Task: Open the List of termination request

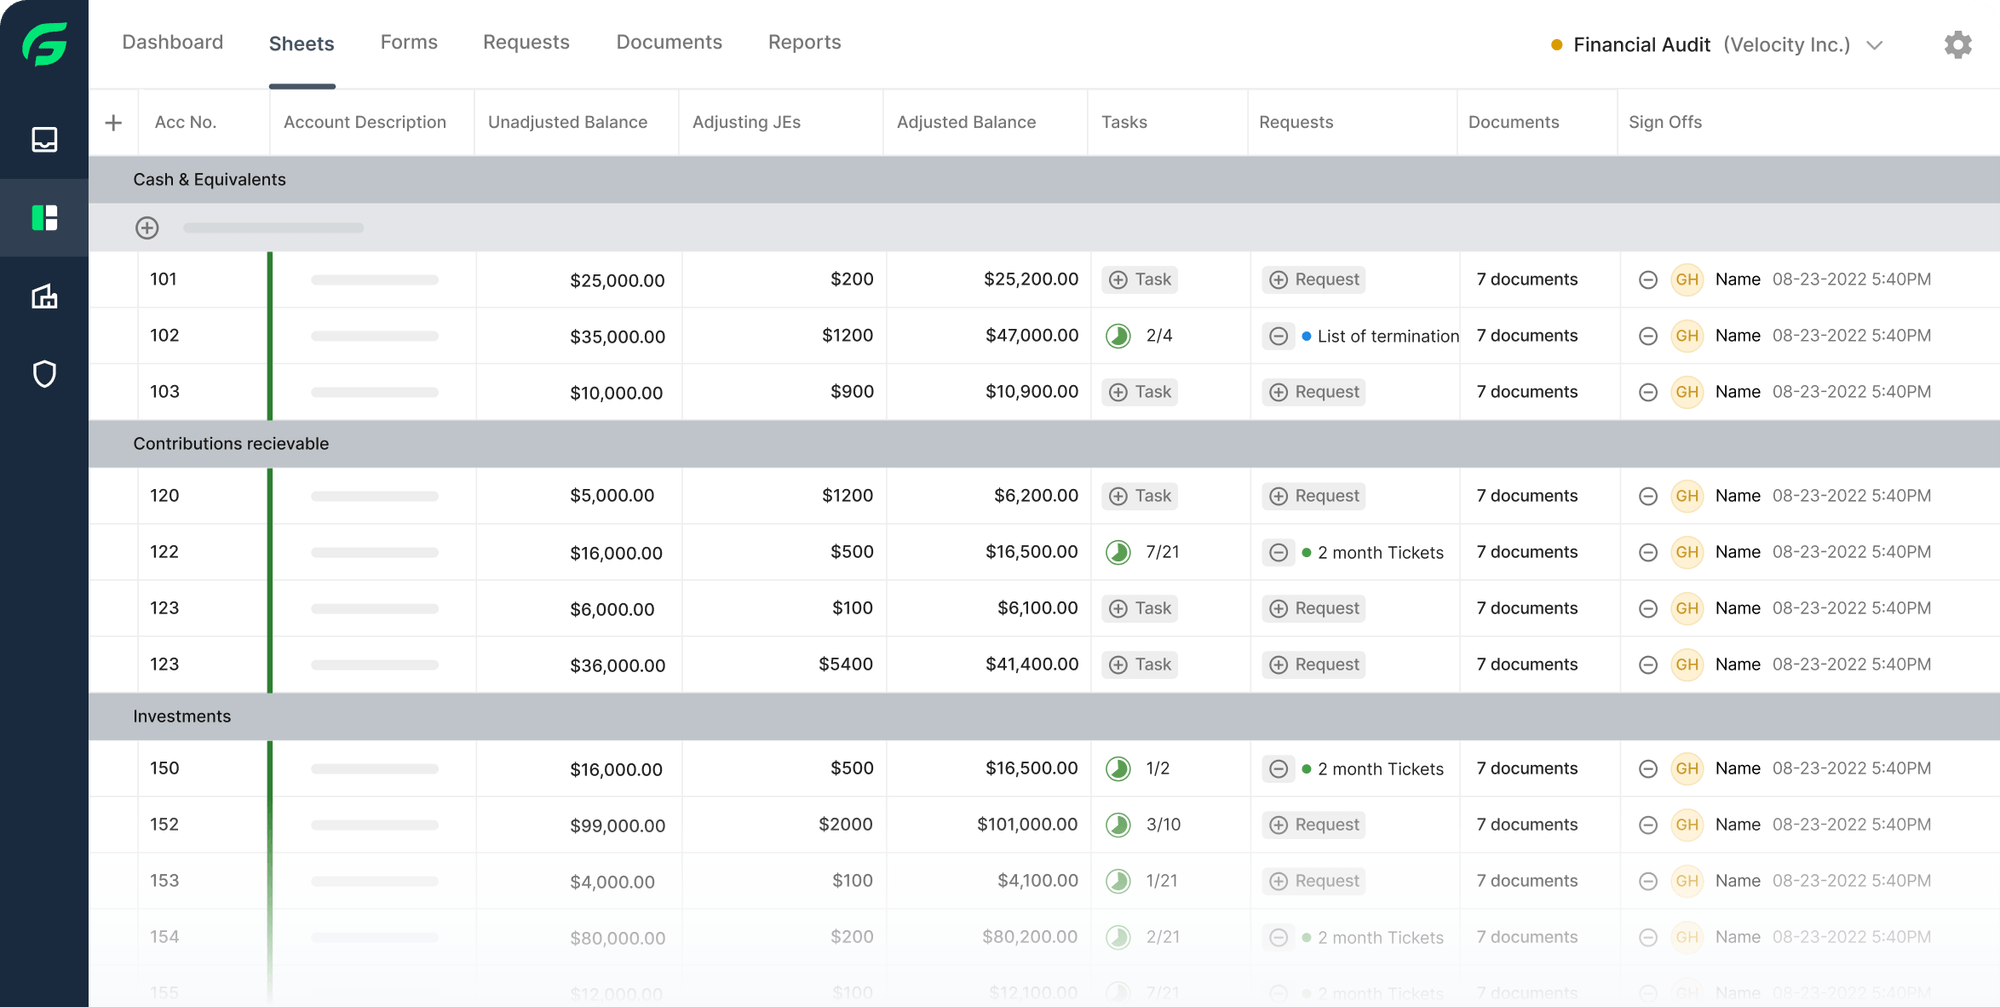Action: click(1388, 337)
